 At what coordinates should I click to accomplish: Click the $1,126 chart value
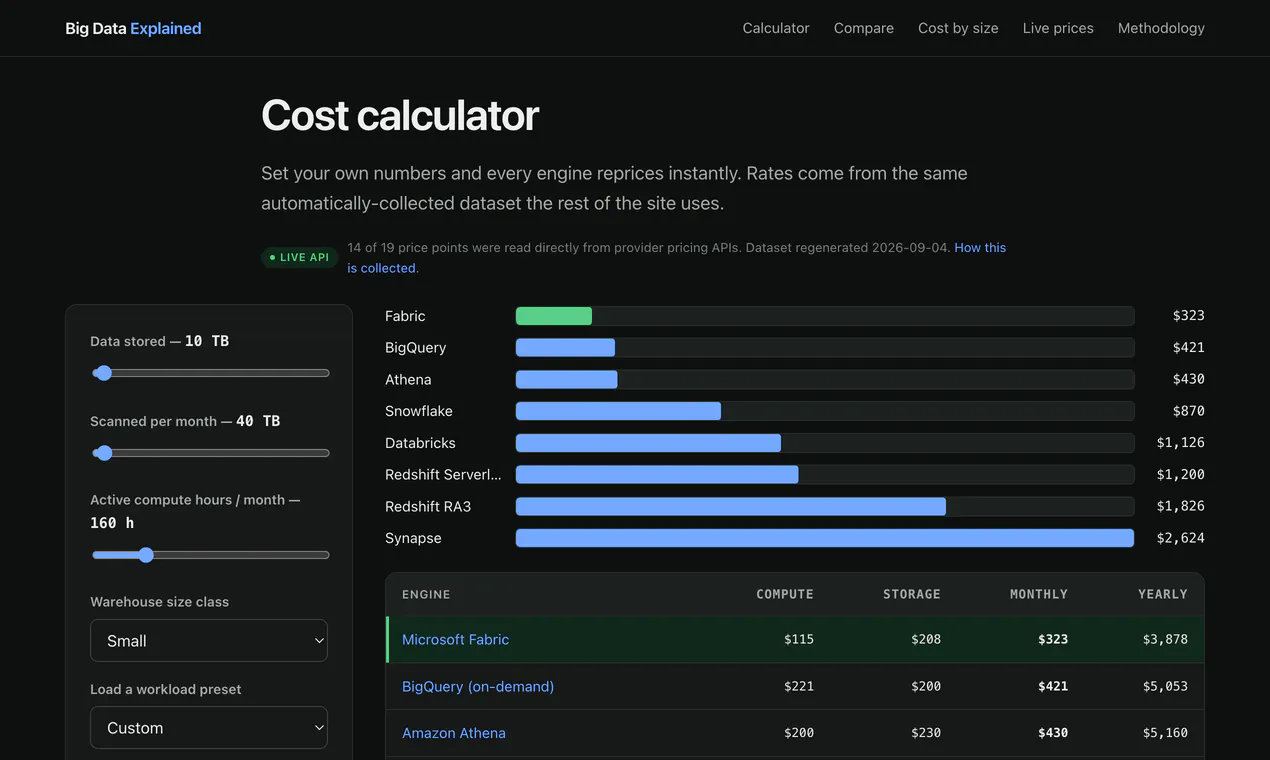pyautogui.click(x=1181, y=443)
